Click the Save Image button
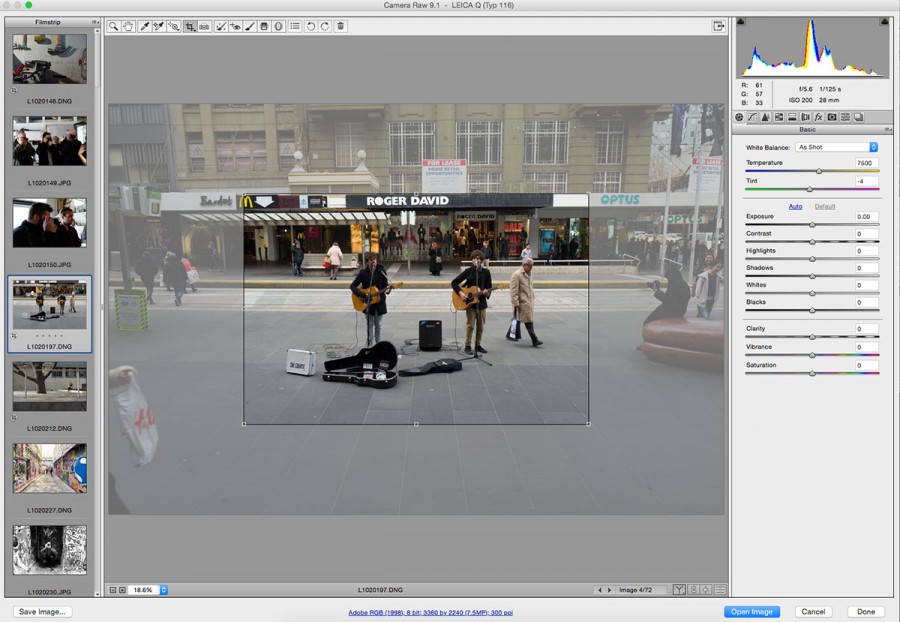 [42, 612]
